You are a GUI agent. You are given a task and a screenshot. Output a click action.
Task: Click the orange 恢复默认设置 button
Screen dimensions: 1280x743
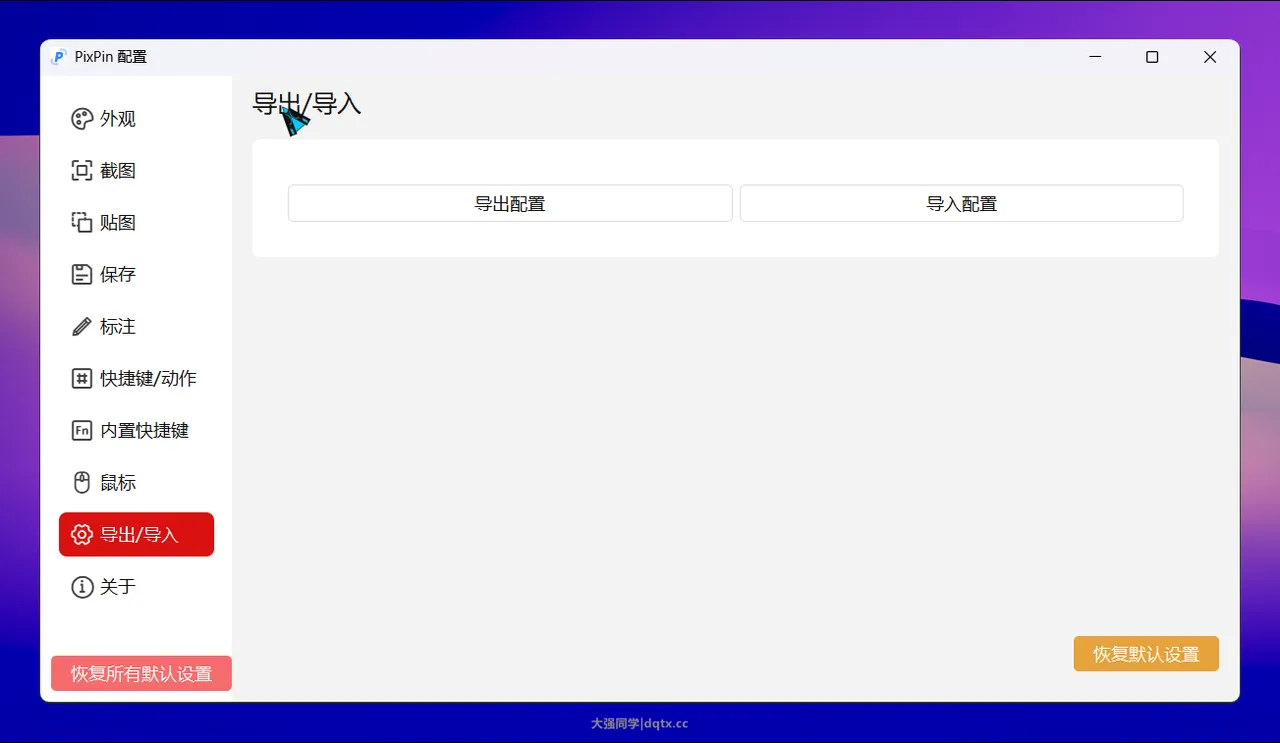[1145, 654]
